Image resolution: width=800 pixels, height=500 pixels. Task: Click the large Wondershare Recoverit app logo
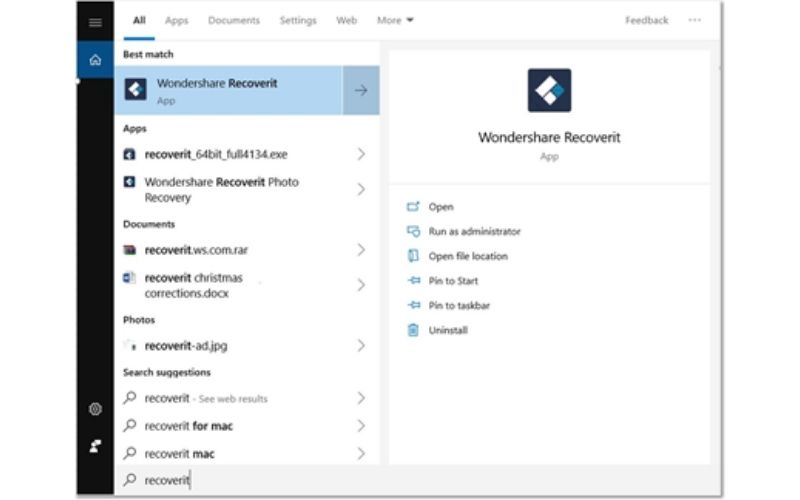549,90
